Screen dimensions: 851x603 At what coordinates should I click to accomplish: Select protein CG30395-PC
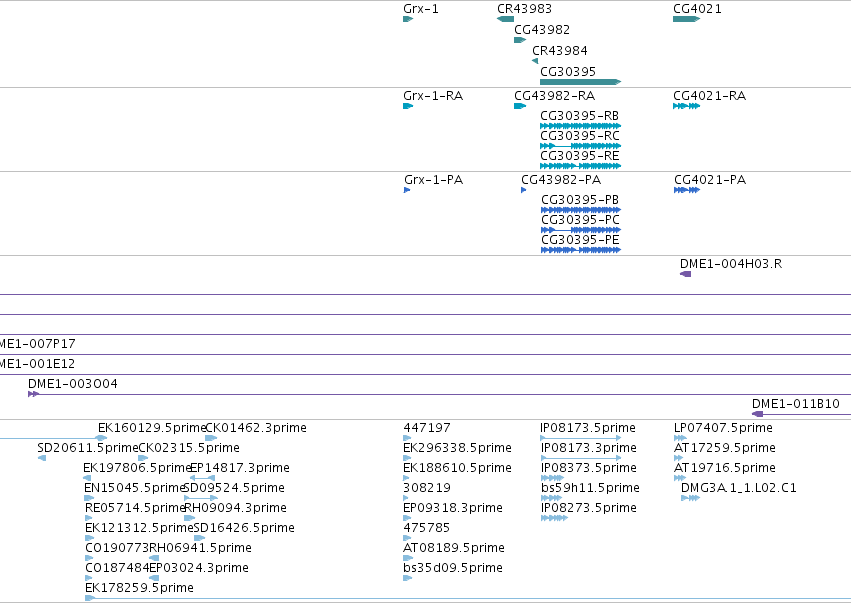(580, 220)
